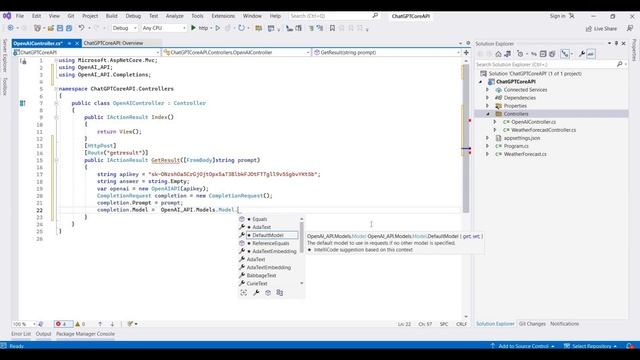Open the Error List tab

[21, 334]
